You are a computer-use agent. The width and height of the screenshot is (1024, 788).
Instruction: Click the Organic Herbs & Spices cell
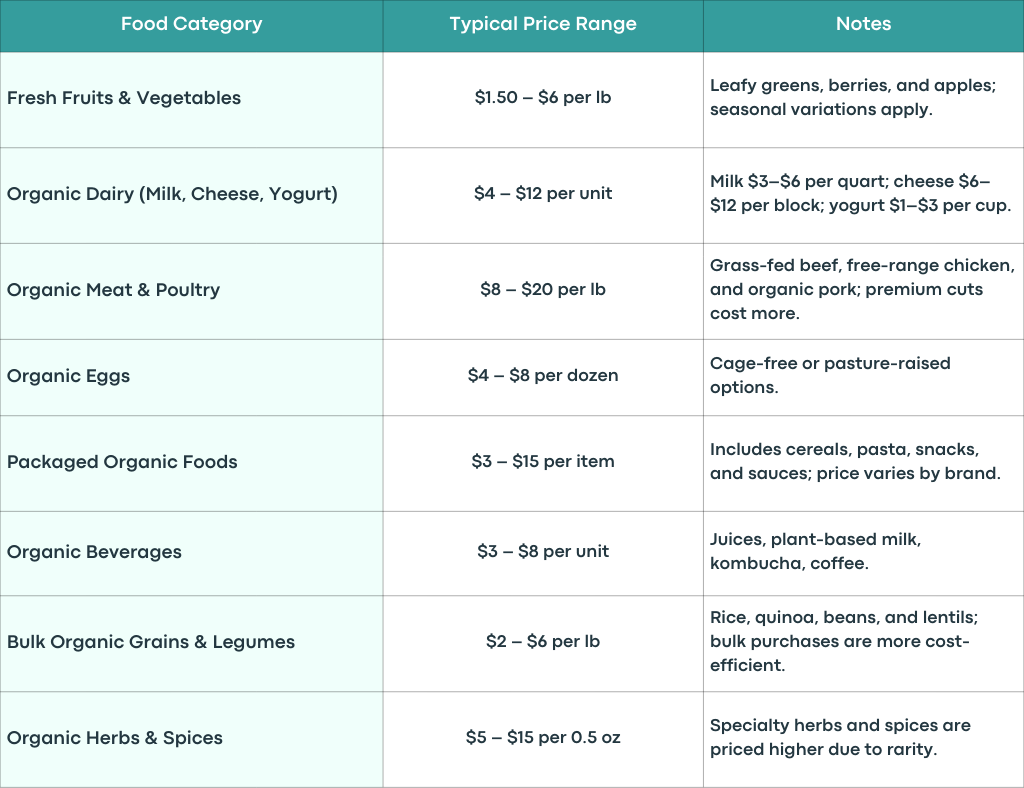tap(191, 740)
